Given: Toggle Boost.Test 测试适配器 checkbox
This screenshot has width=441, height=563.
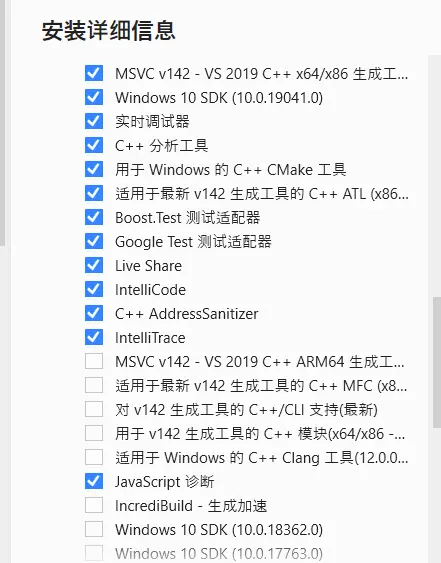Looking at the screenshot, I should click(x=94, y=217).
